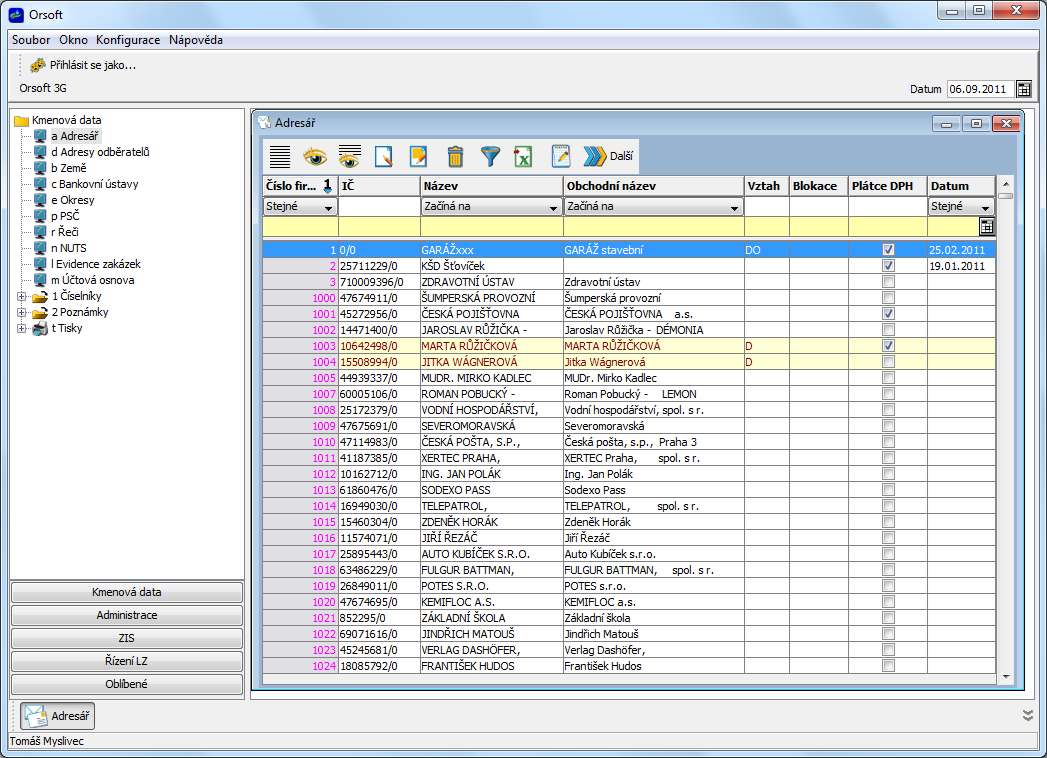1047x758 pixels.
Task: Open calendar icon beside Datum field
Action: tap(1023, 89)
